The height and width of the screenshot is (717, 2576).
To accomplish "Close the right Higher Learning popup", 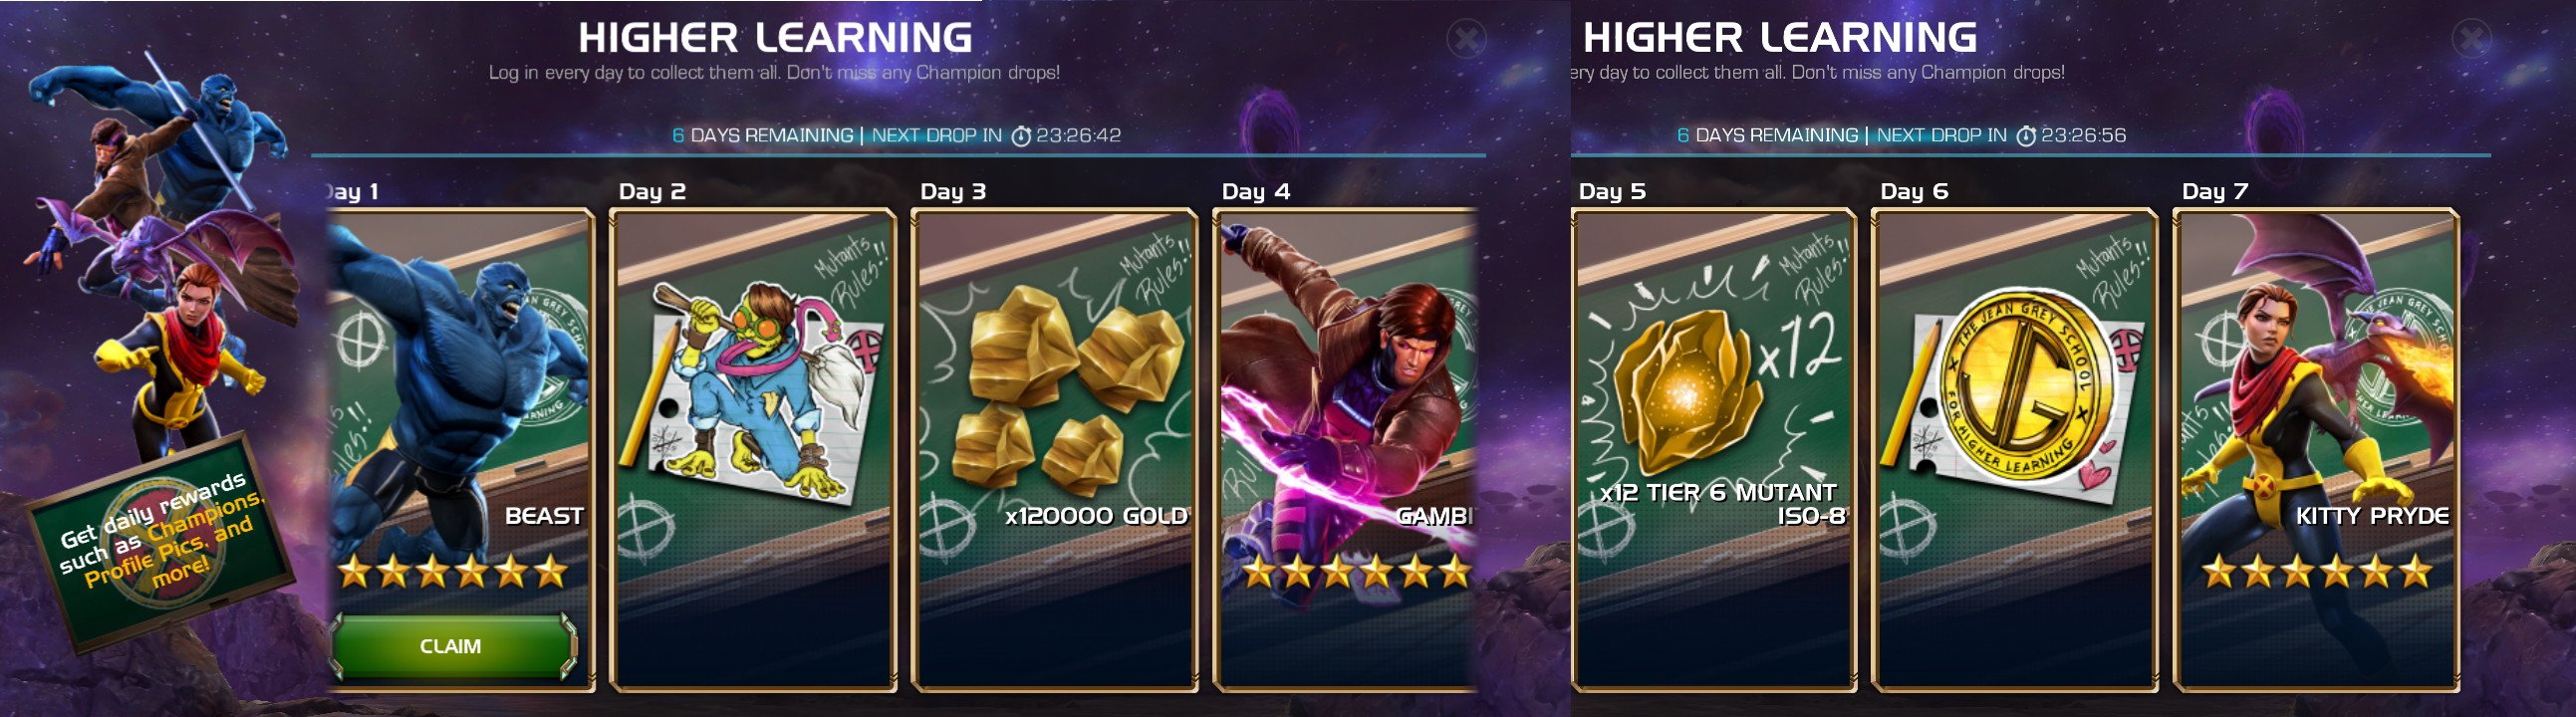I will click(2472, 39).
